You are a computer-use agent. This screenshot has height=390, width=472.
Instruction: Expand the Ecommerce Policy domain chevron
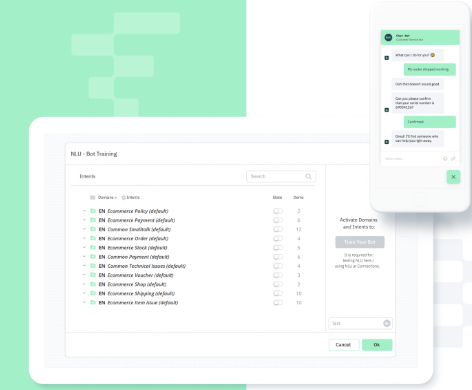click(84, 211)
